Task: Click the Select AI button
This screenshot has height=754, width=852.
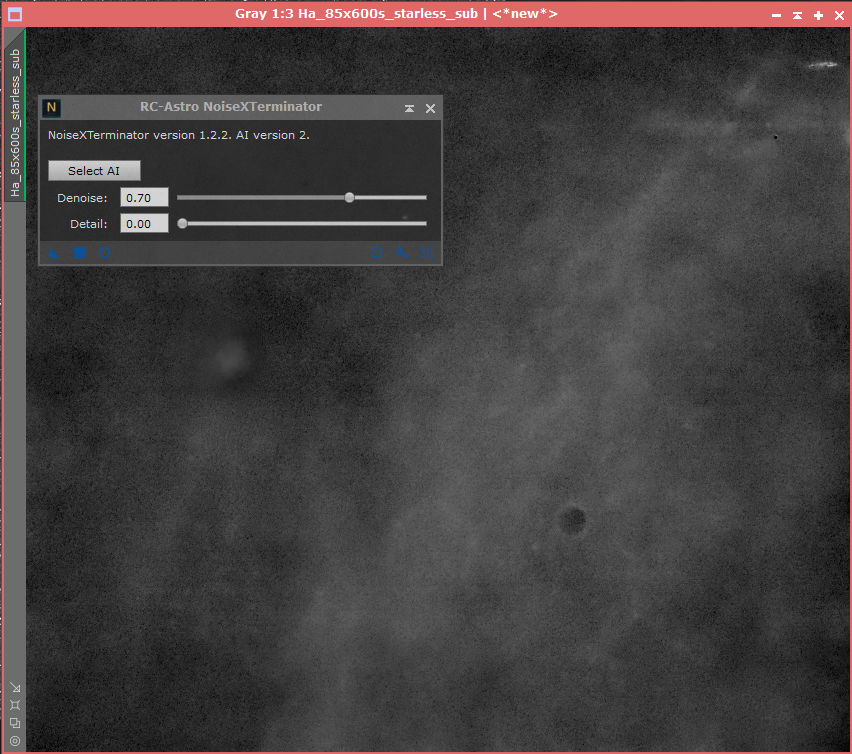Action: pyautogui.click(x=94, y=171)
